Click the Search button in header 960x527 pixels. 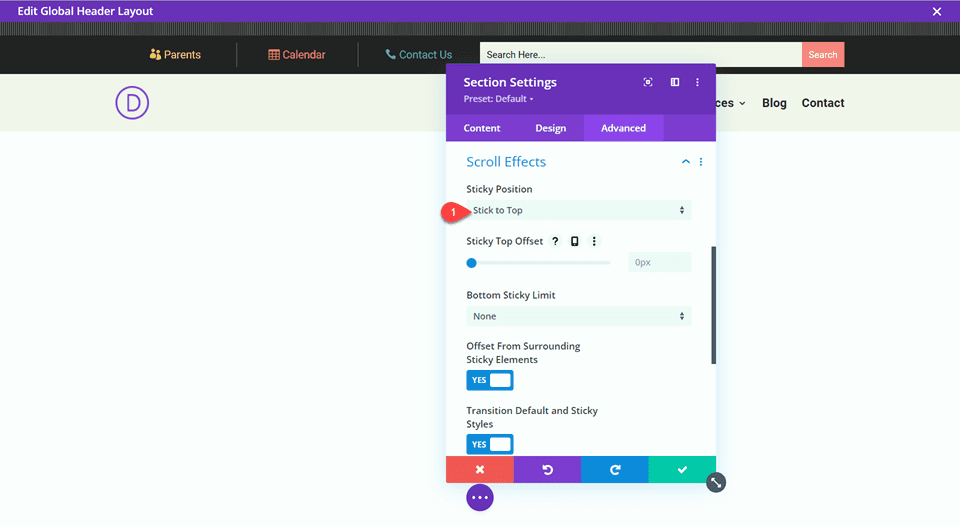pyautogui.click(x=822, y=55)
